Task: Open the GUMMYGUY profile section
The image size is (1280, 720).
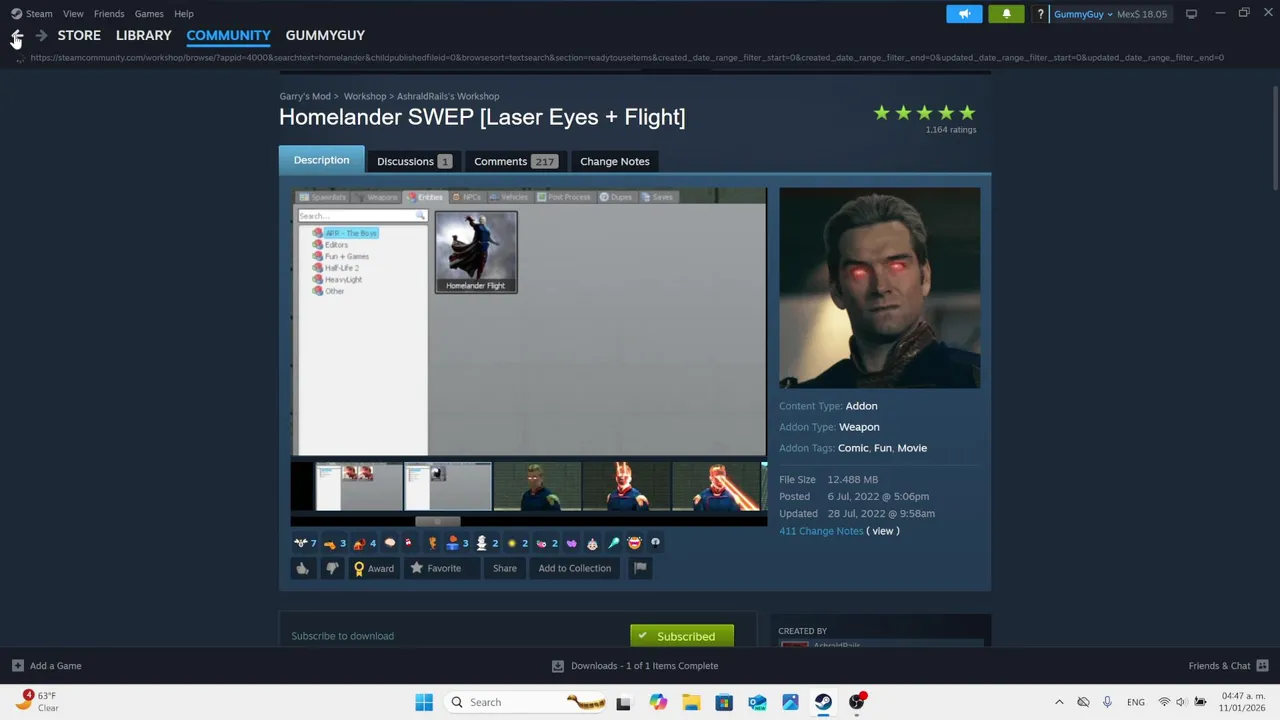Action: pyautogui.click(x=325, y=35)
